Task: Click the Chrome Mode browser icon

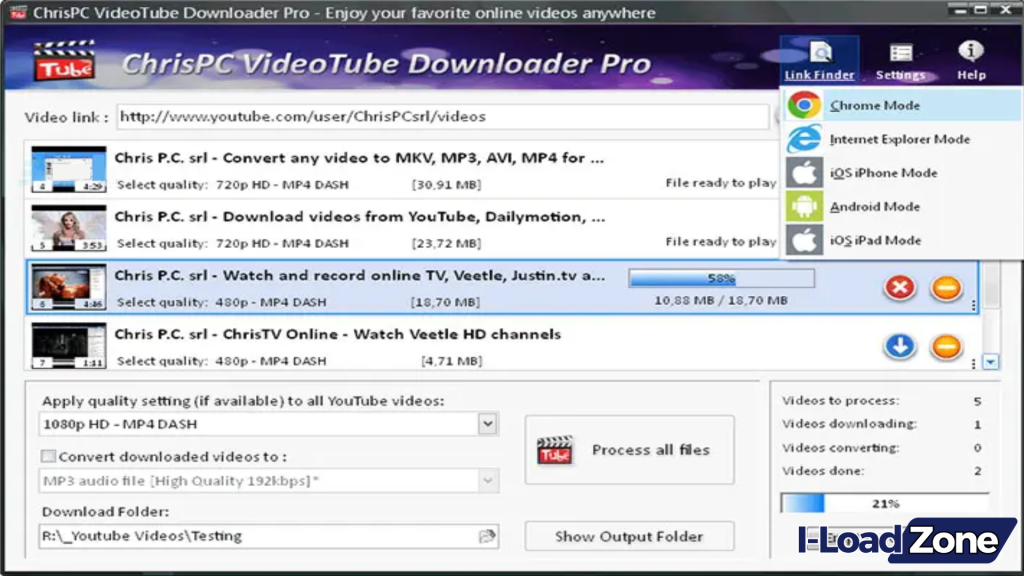Action: 803,104
